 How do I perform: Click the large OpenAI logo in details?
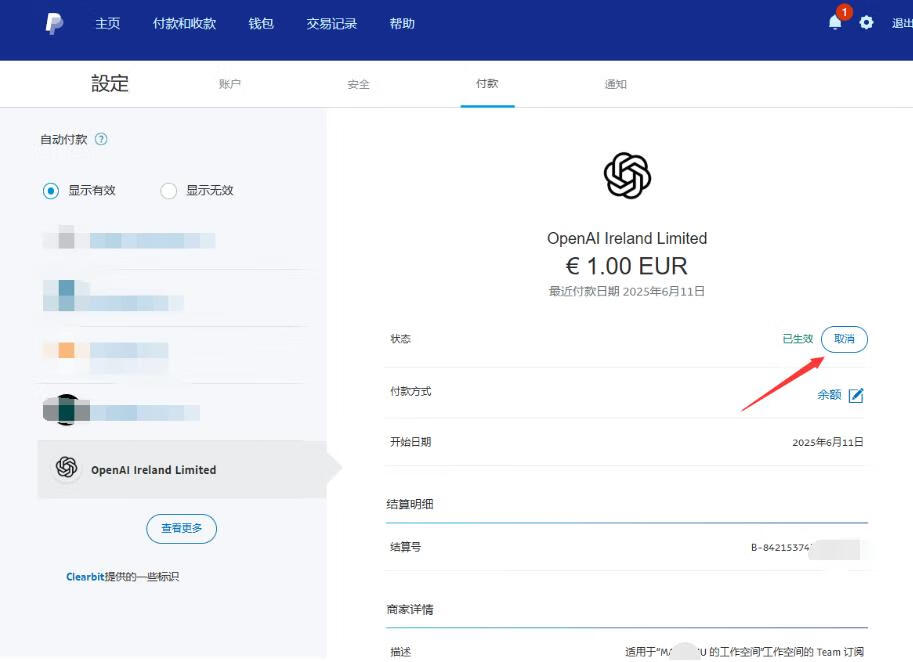627,177
